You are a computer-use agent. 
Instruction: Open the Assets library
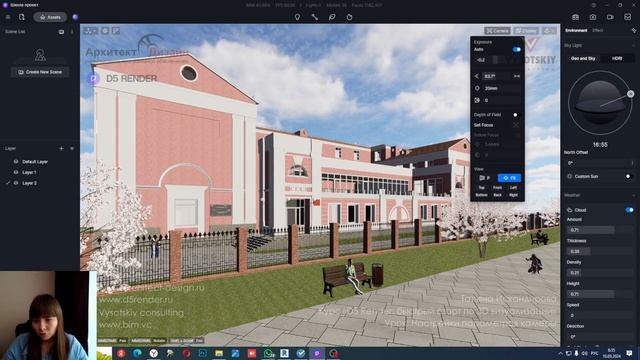pos(50,17)
